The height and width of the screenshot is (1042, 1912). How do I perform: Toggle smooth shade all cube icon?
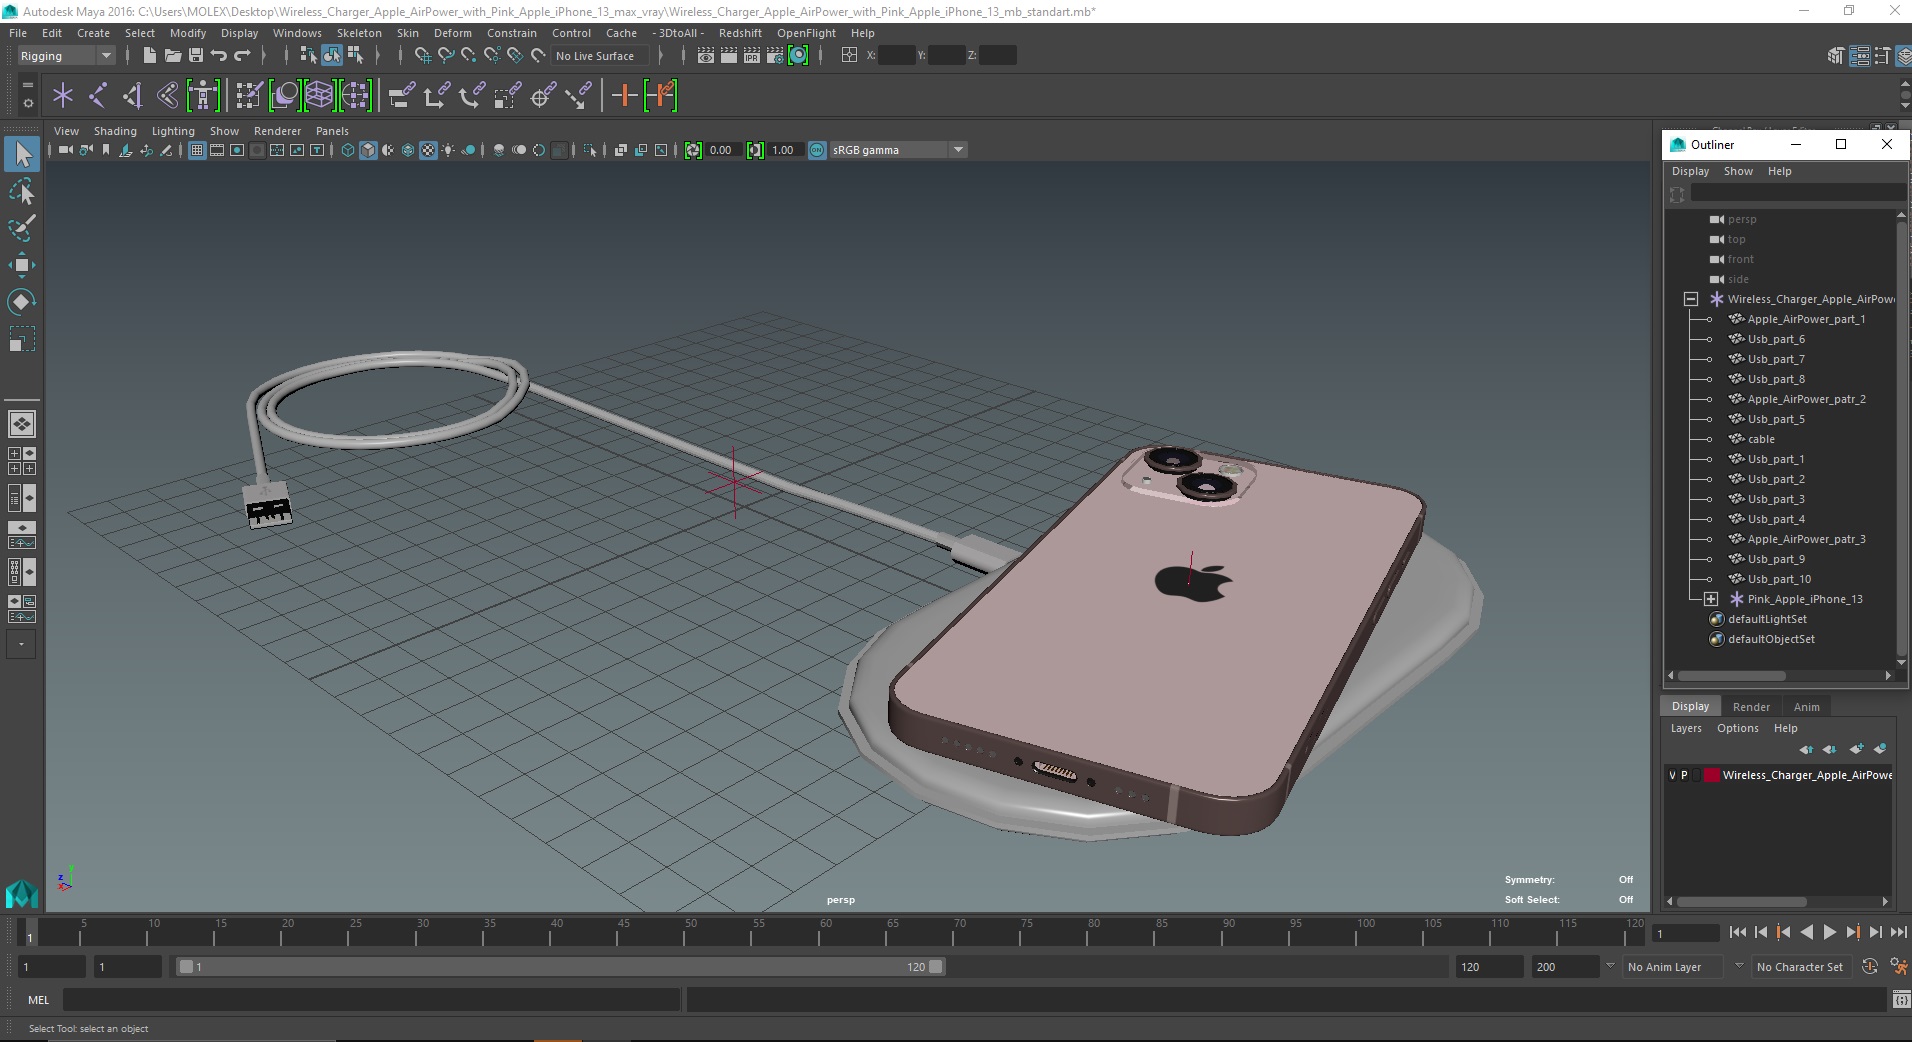click(368, 150)
